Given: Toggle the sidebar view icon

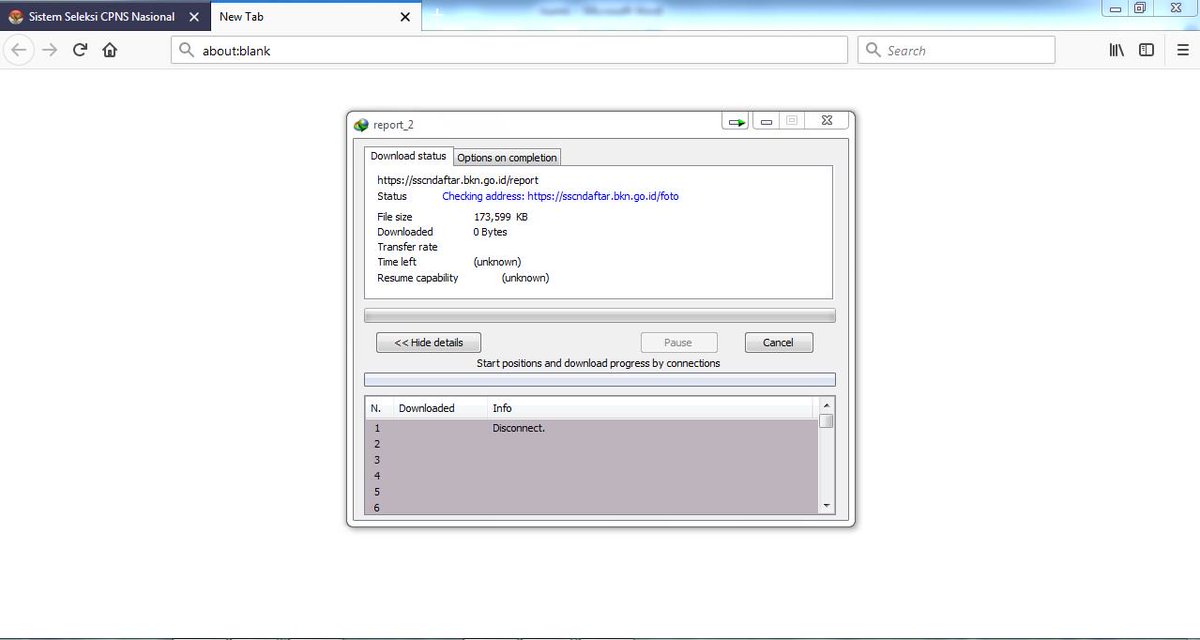Looking at the screenshot, I should tap(1147, 50).
